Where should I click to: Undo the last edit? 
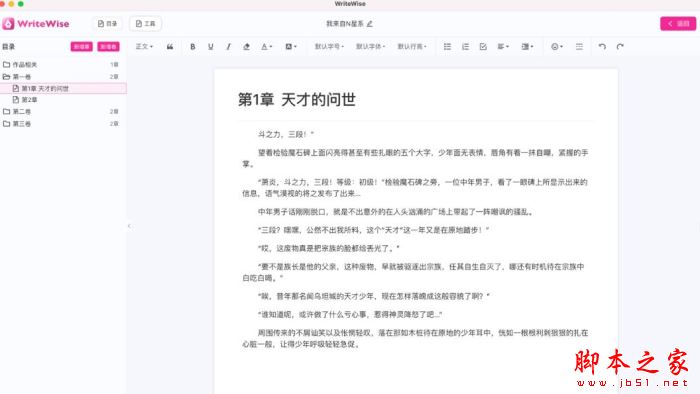point(602,46)
